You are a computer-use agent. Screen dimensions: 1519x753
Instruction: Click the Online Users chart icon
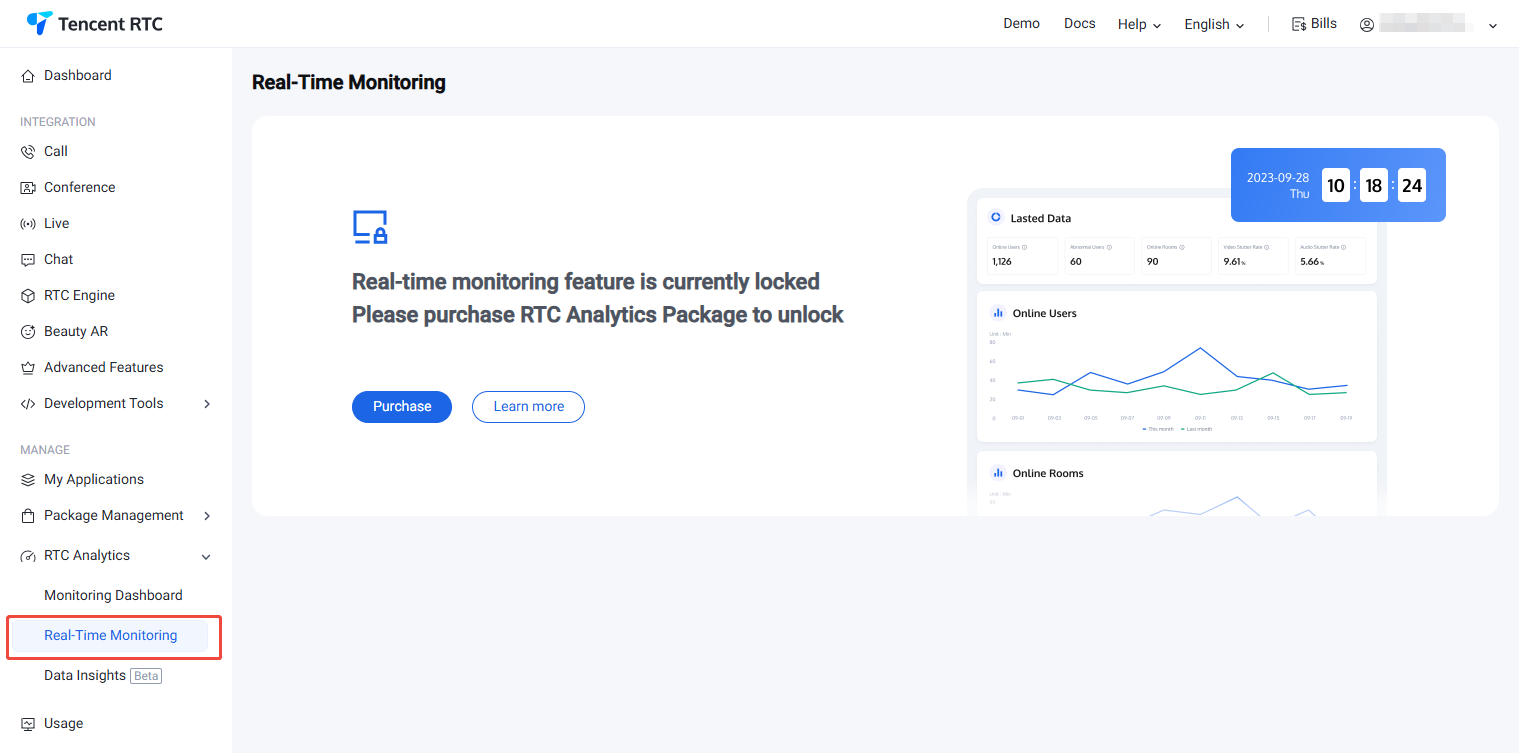pos(997,313)
